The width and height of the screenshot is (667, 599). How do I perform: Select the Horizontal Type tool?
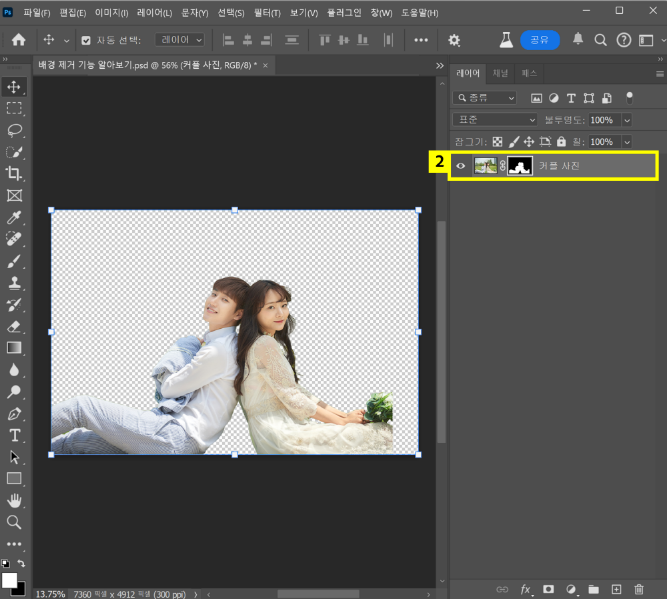[15, 435]
